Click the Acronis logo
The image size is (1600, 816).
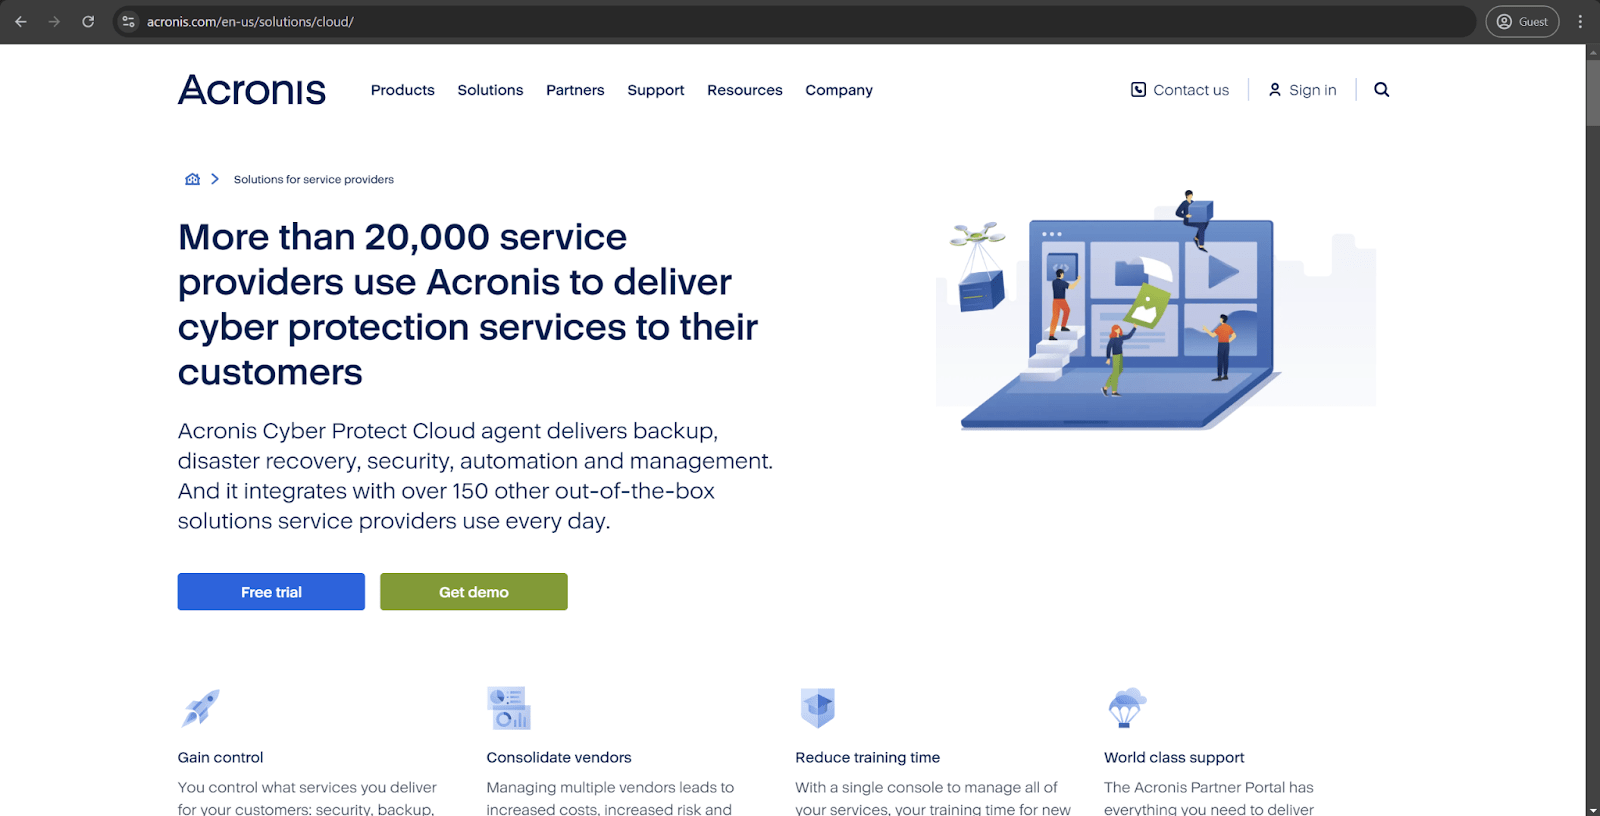[x=252, y=90]
